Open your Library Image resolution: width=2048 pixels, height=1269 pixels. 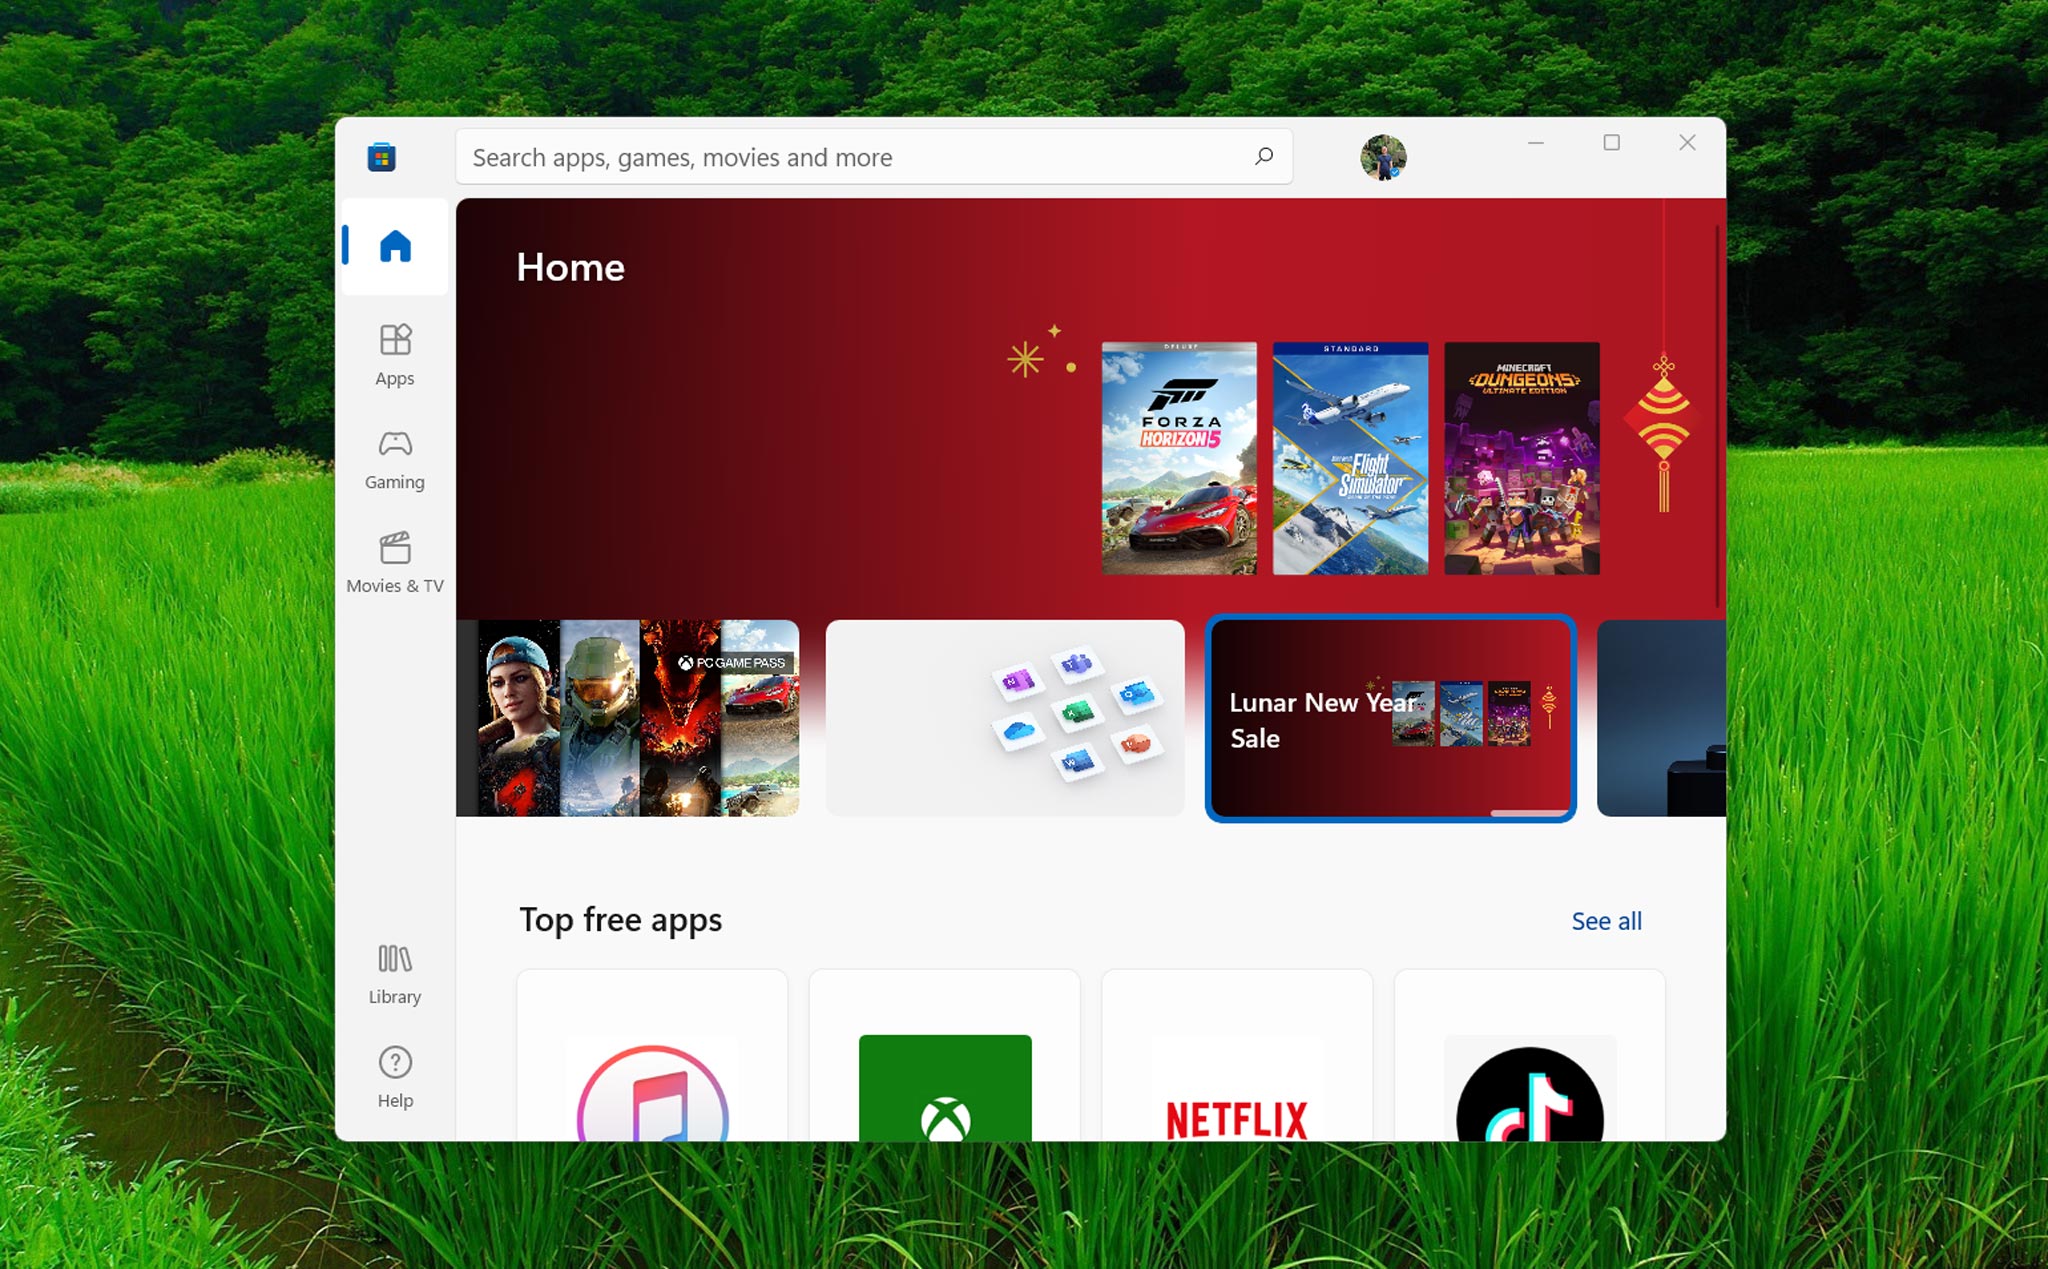(x=394, y=972)
